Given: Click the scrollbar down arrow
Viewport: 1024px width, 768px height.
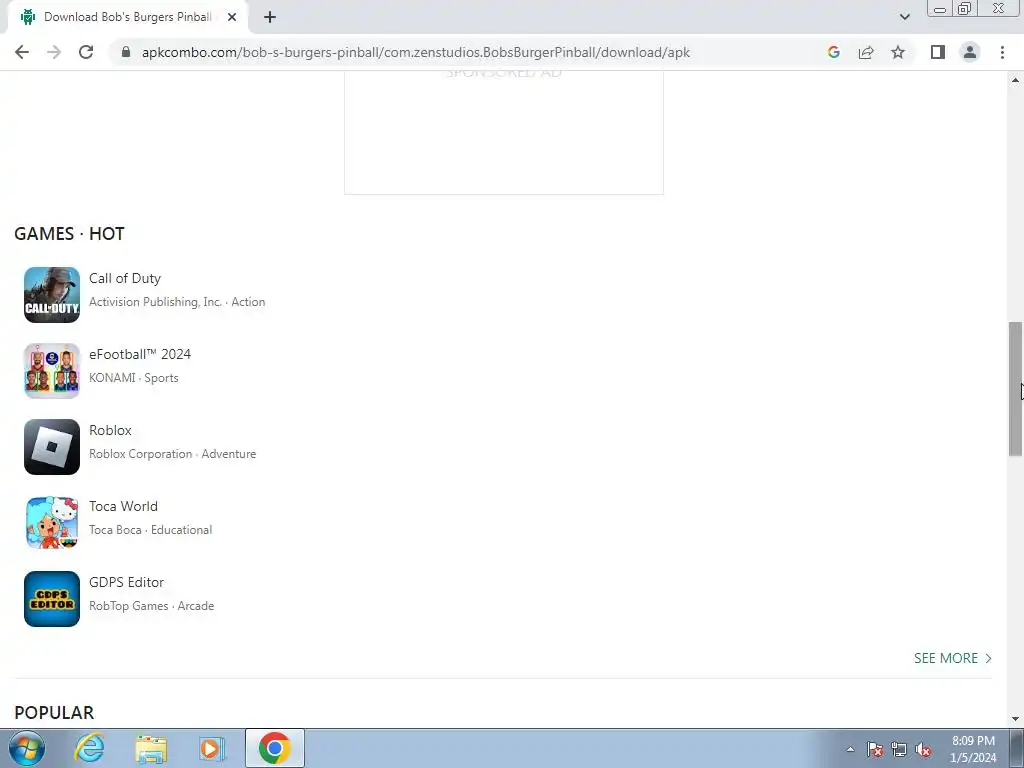Looking at the screenshot, I should pos(1016,719).
